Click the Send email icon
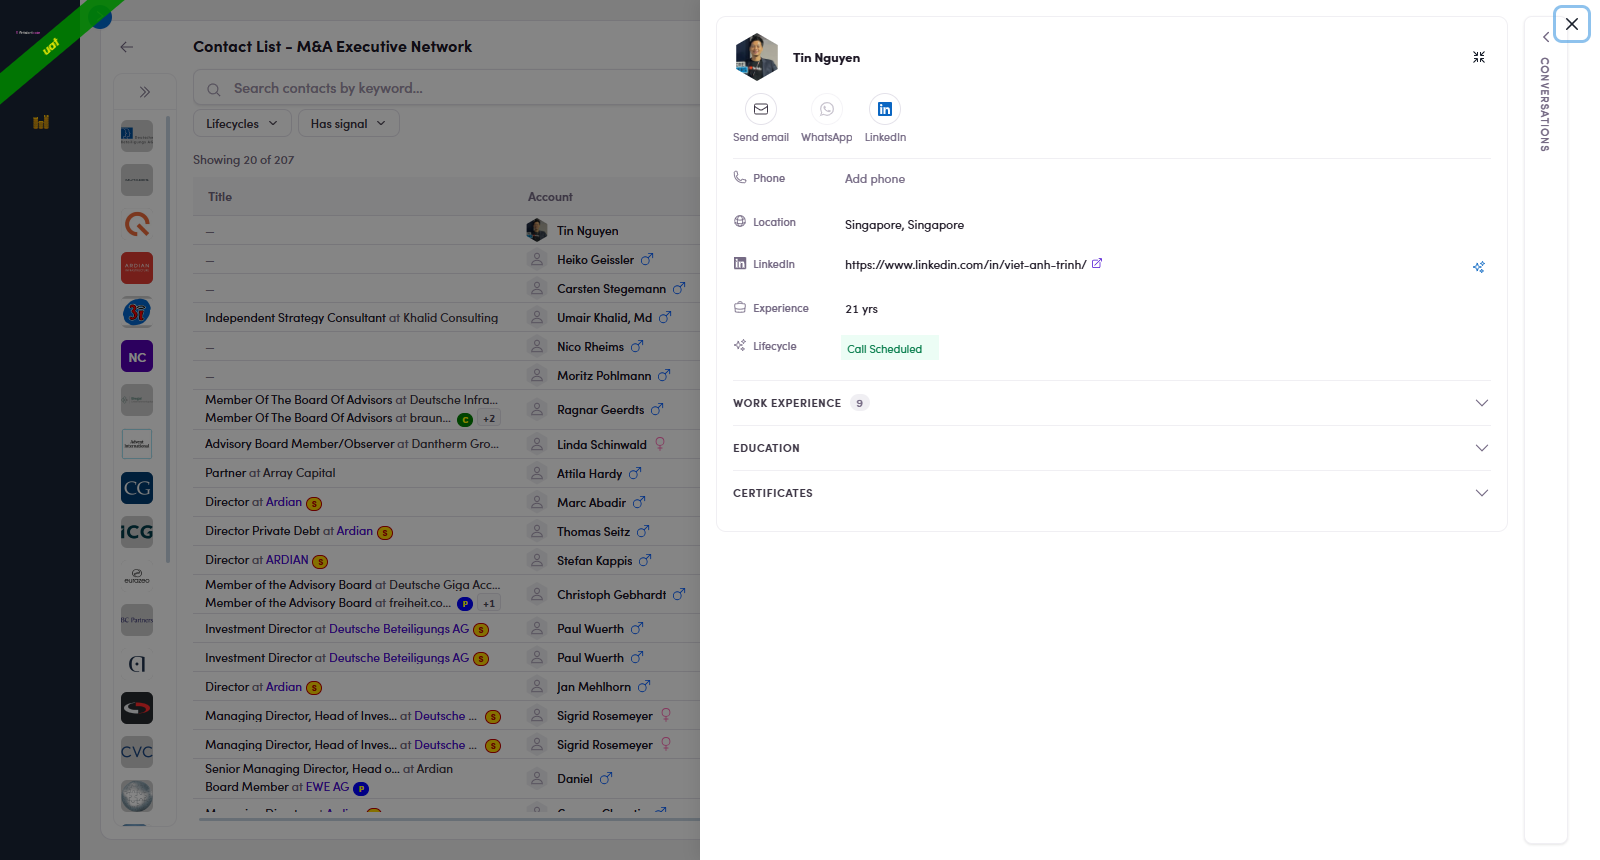The width and height of the screenshot is (1600, 860). point(761,109)
